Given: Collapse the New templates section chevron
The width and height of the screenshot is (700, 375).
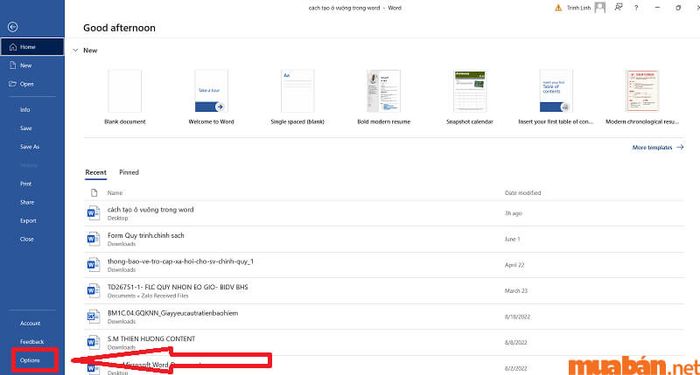Looking at the screenshot, I should (x=75, y=50).
